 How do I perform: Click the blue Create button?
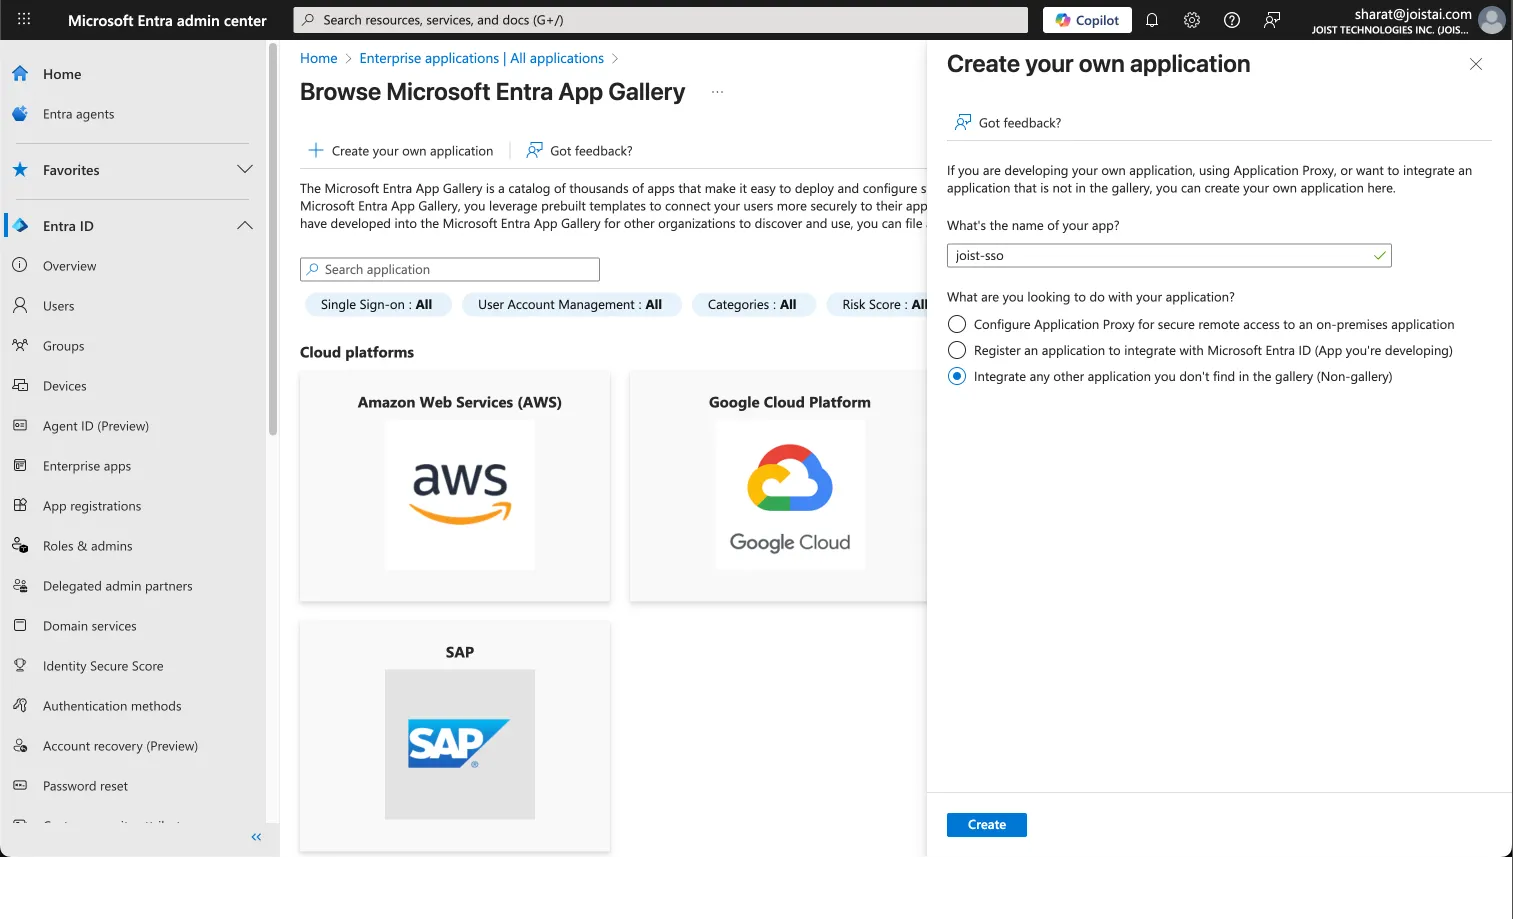tap(987, 825)
